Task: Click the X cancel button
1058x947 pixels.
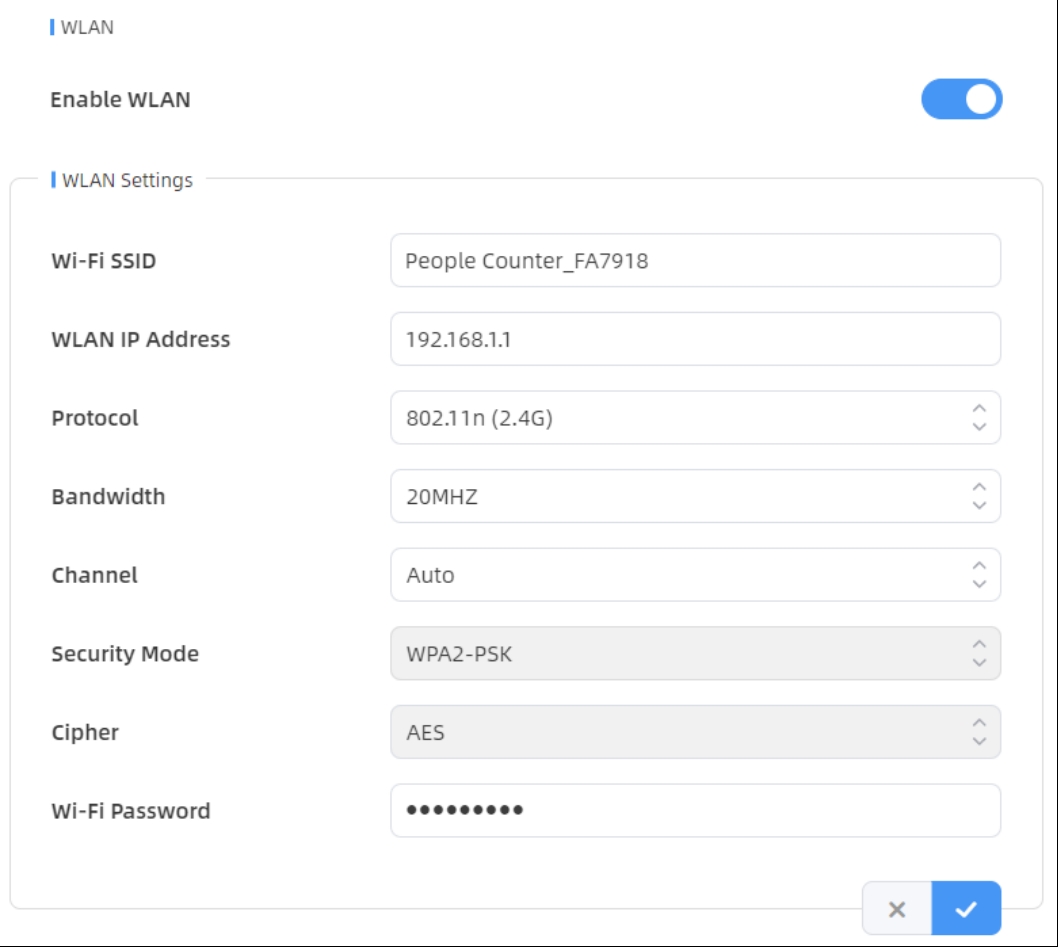Action: [897, 908]
